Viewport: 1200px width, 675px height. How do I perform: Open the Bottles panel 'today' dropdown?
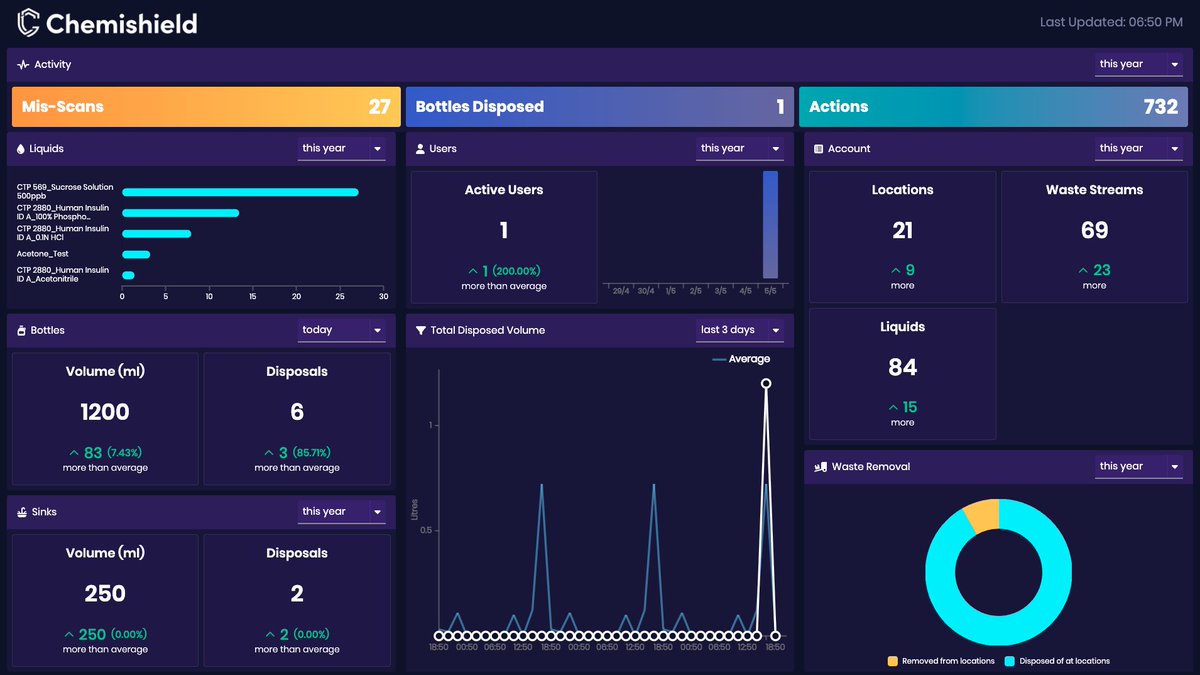(x=341, y=330)
